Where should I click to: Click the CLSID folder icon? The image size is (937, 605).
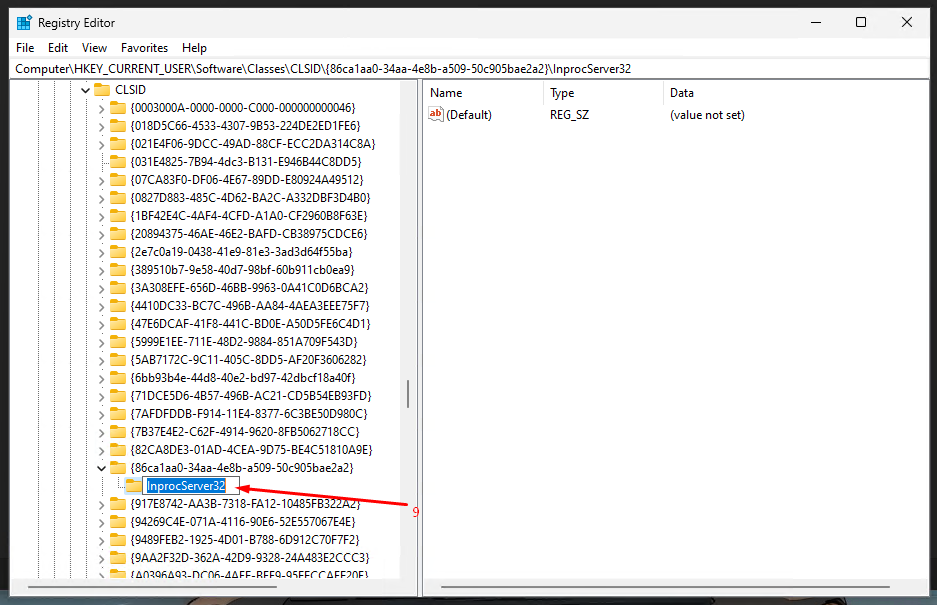tap(102, 90)
